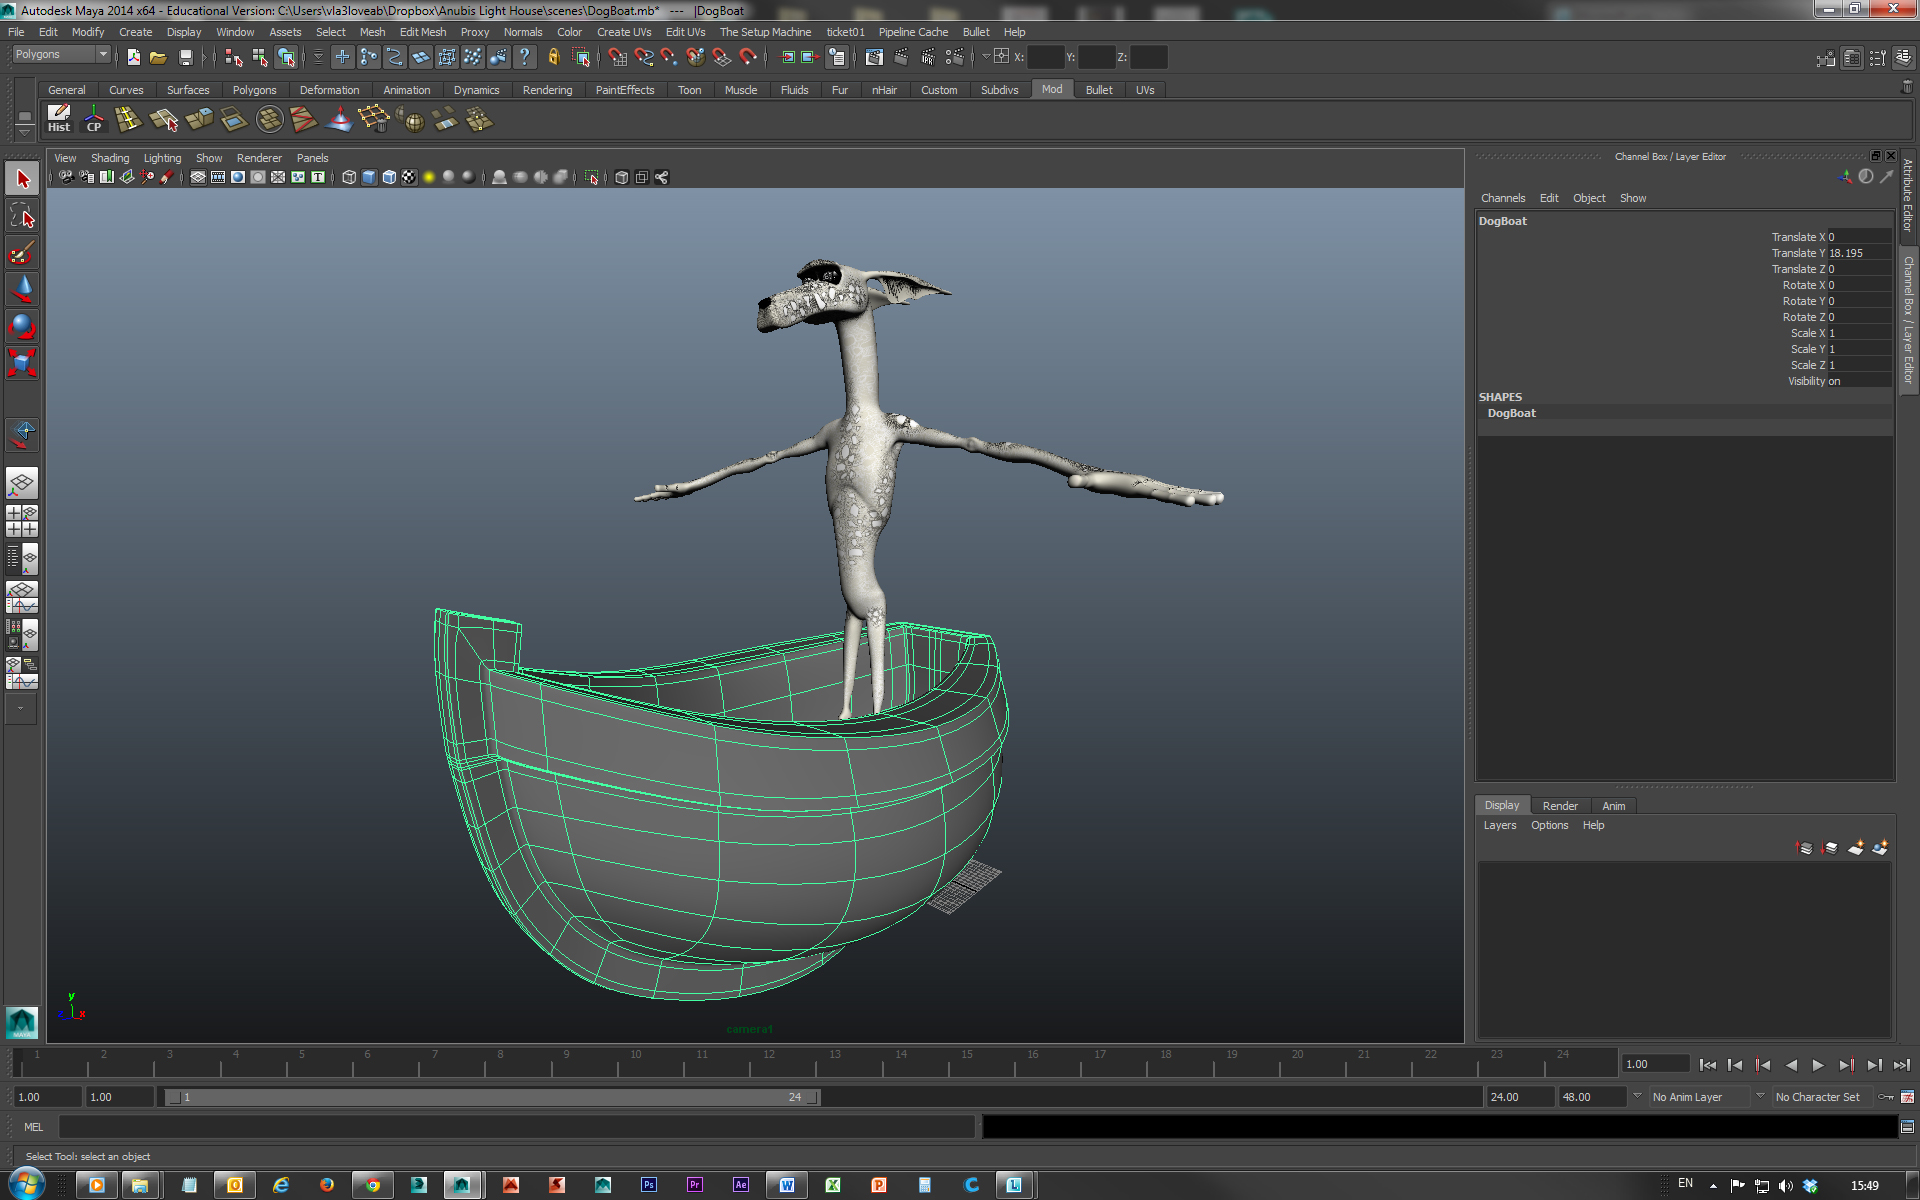
Task: Open the scene file icon
Action: (x=158, y=58)
